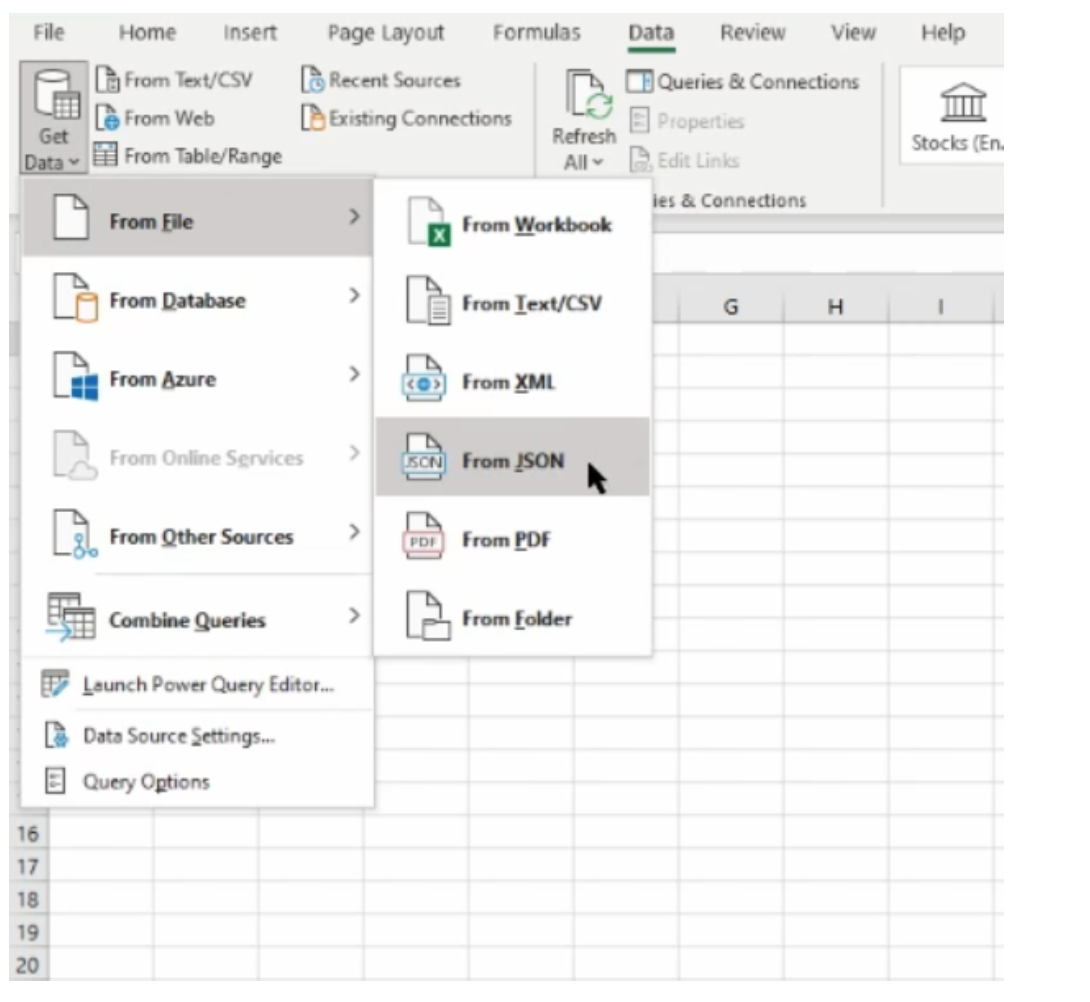The height and width of the screenshot is (1002, 1090).
Task: Click the From Azure menu icon
Action: point(75,376)
